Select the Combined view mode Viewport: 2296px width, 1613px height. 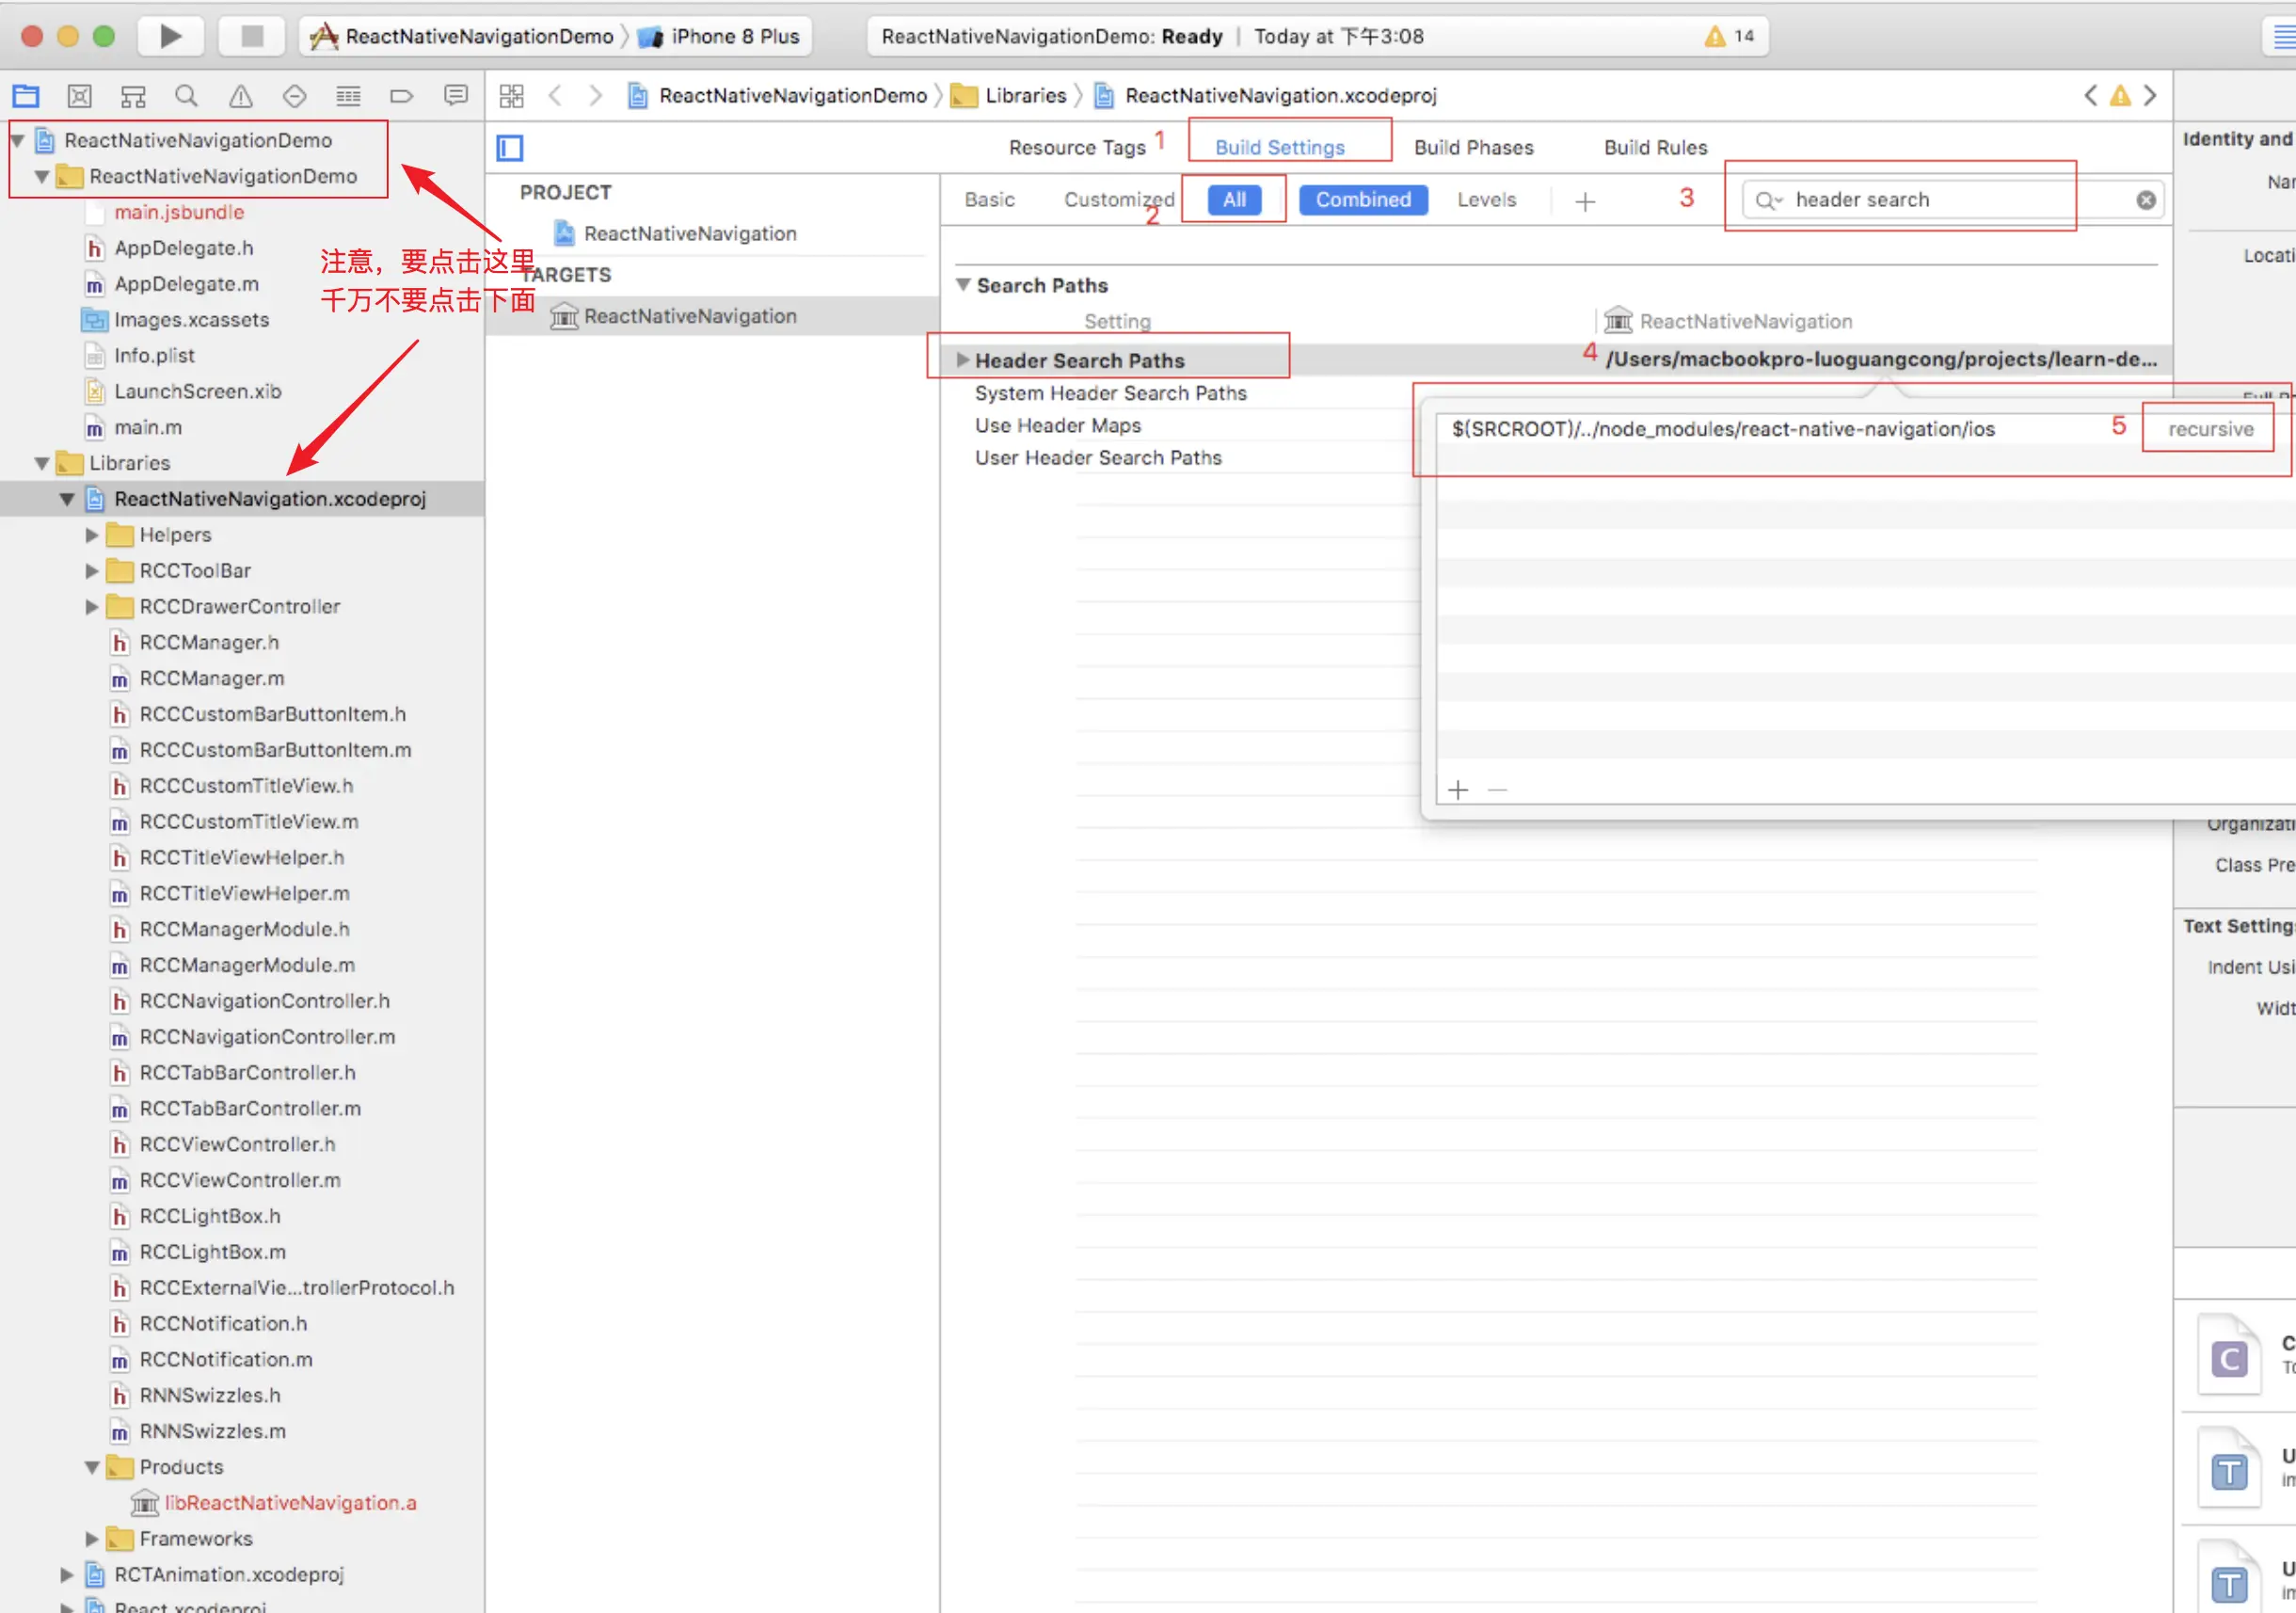click(x=1362, y=199)
